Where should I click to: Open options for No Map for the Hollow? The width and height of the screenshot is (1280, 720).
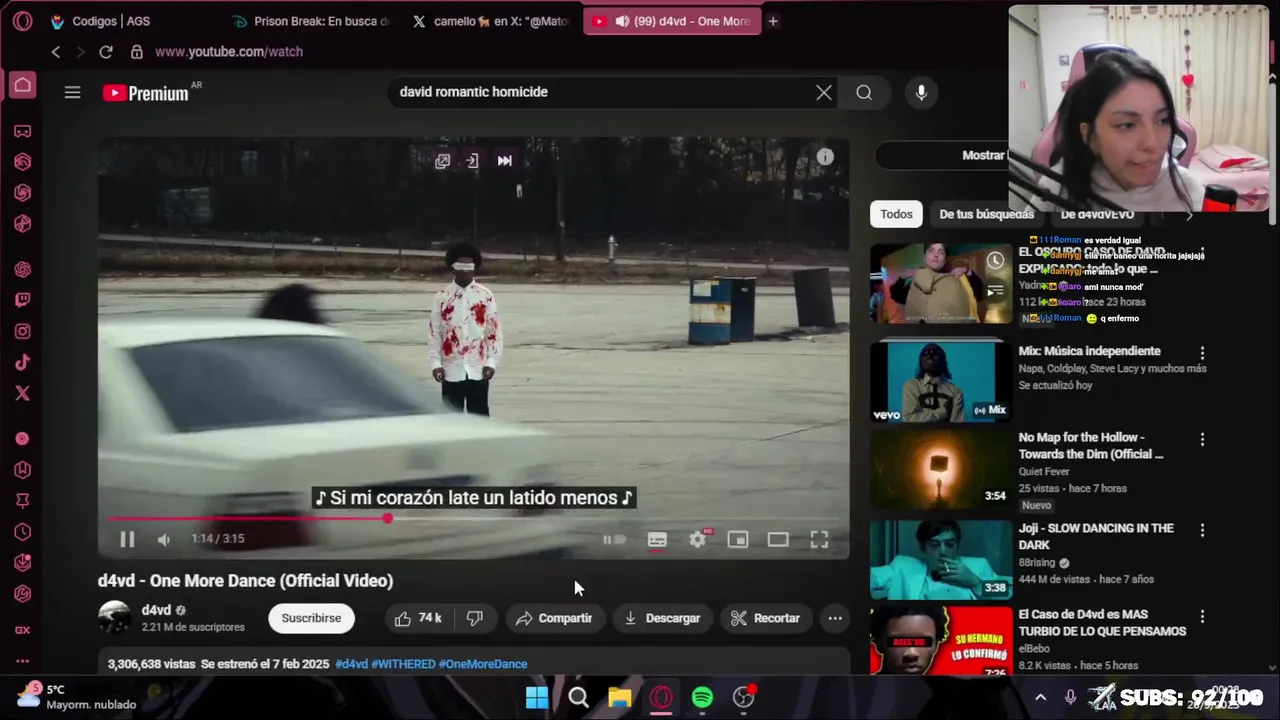(x=1202, y=440)
